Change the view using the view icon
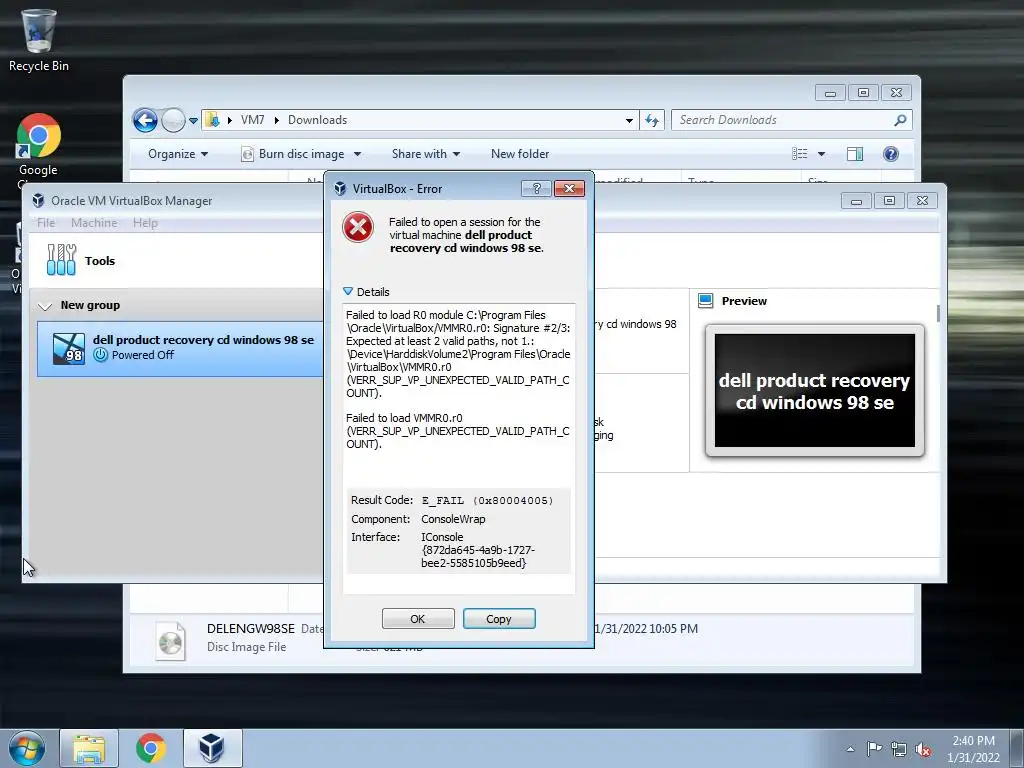Screen dimensions: 1024x768 (x=799, y=154)
